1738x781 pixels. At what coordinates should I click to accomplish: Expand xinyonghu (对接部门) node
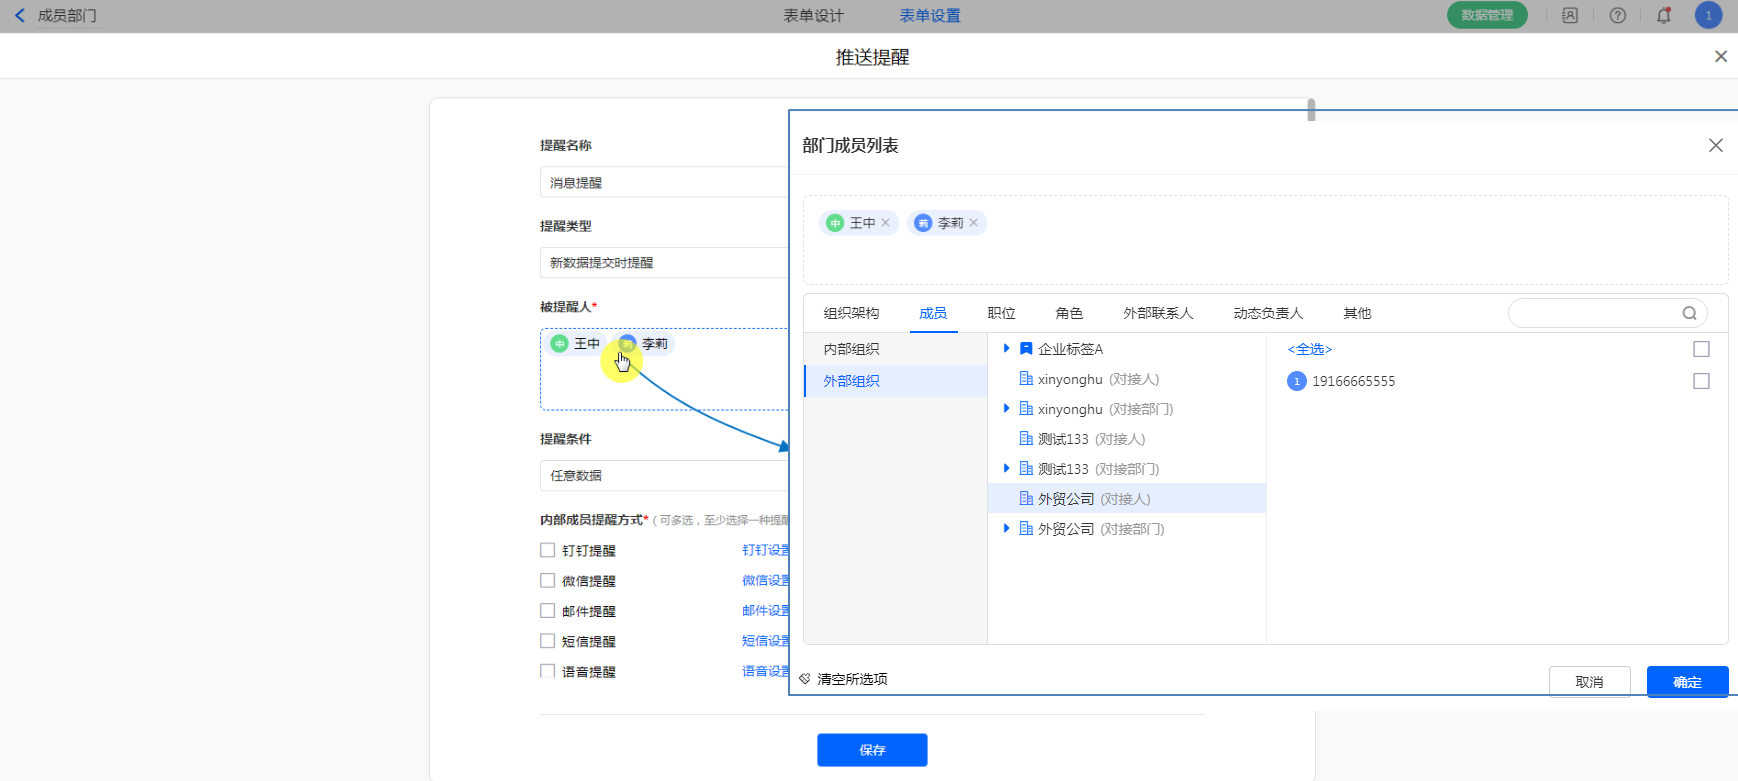point(1006,408)
